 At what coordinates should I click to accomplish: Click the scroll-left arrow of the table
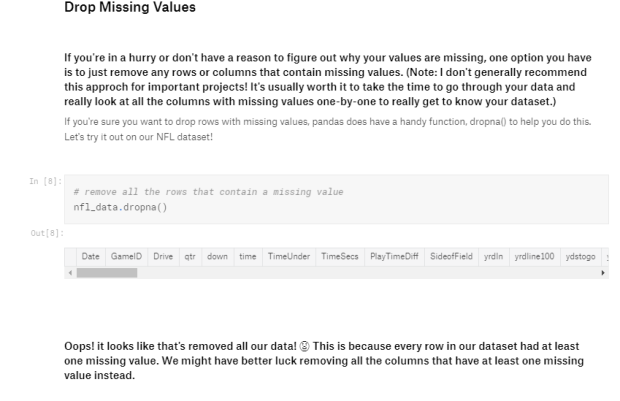coord(70,273)
